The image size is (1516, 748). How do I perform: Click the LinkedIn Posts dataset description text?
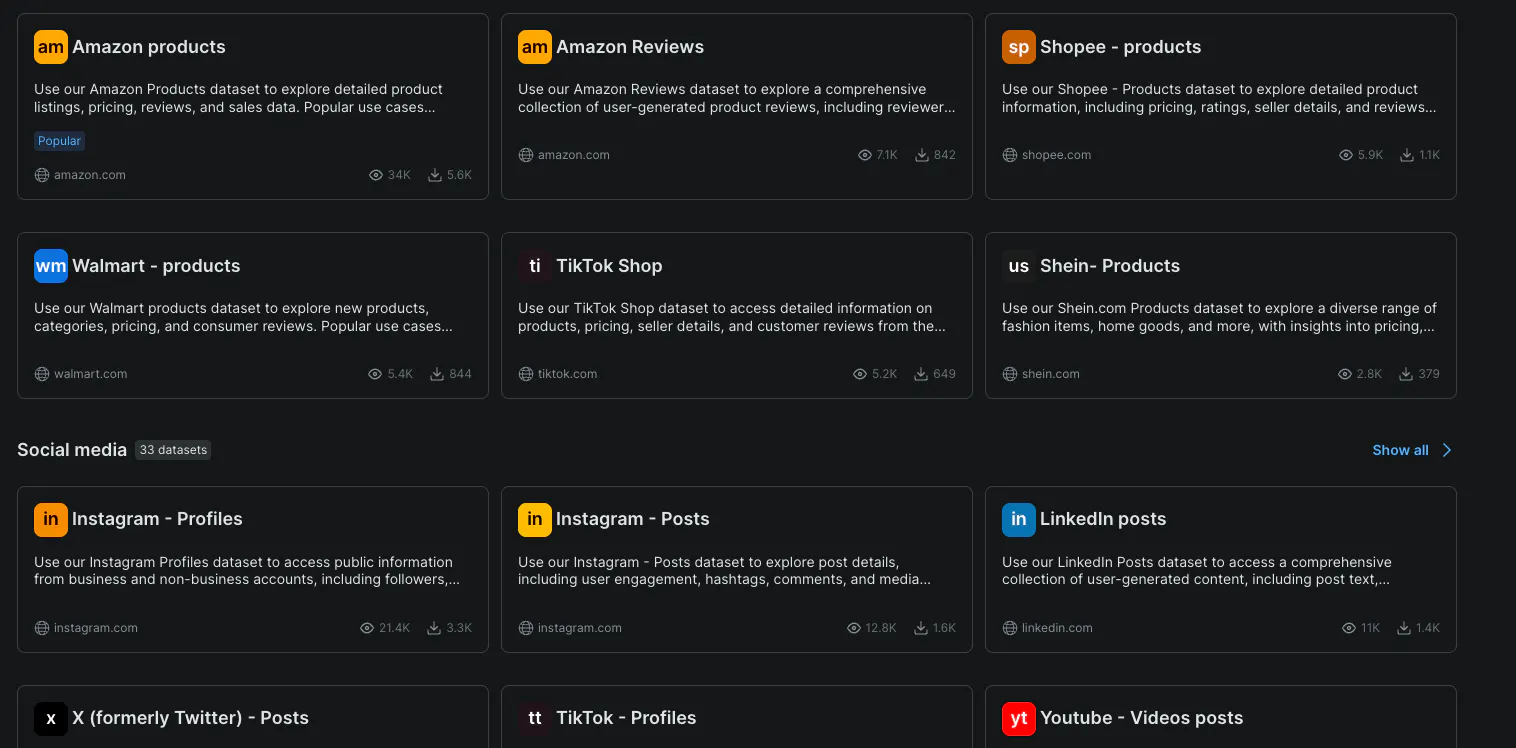[1197, 571]
